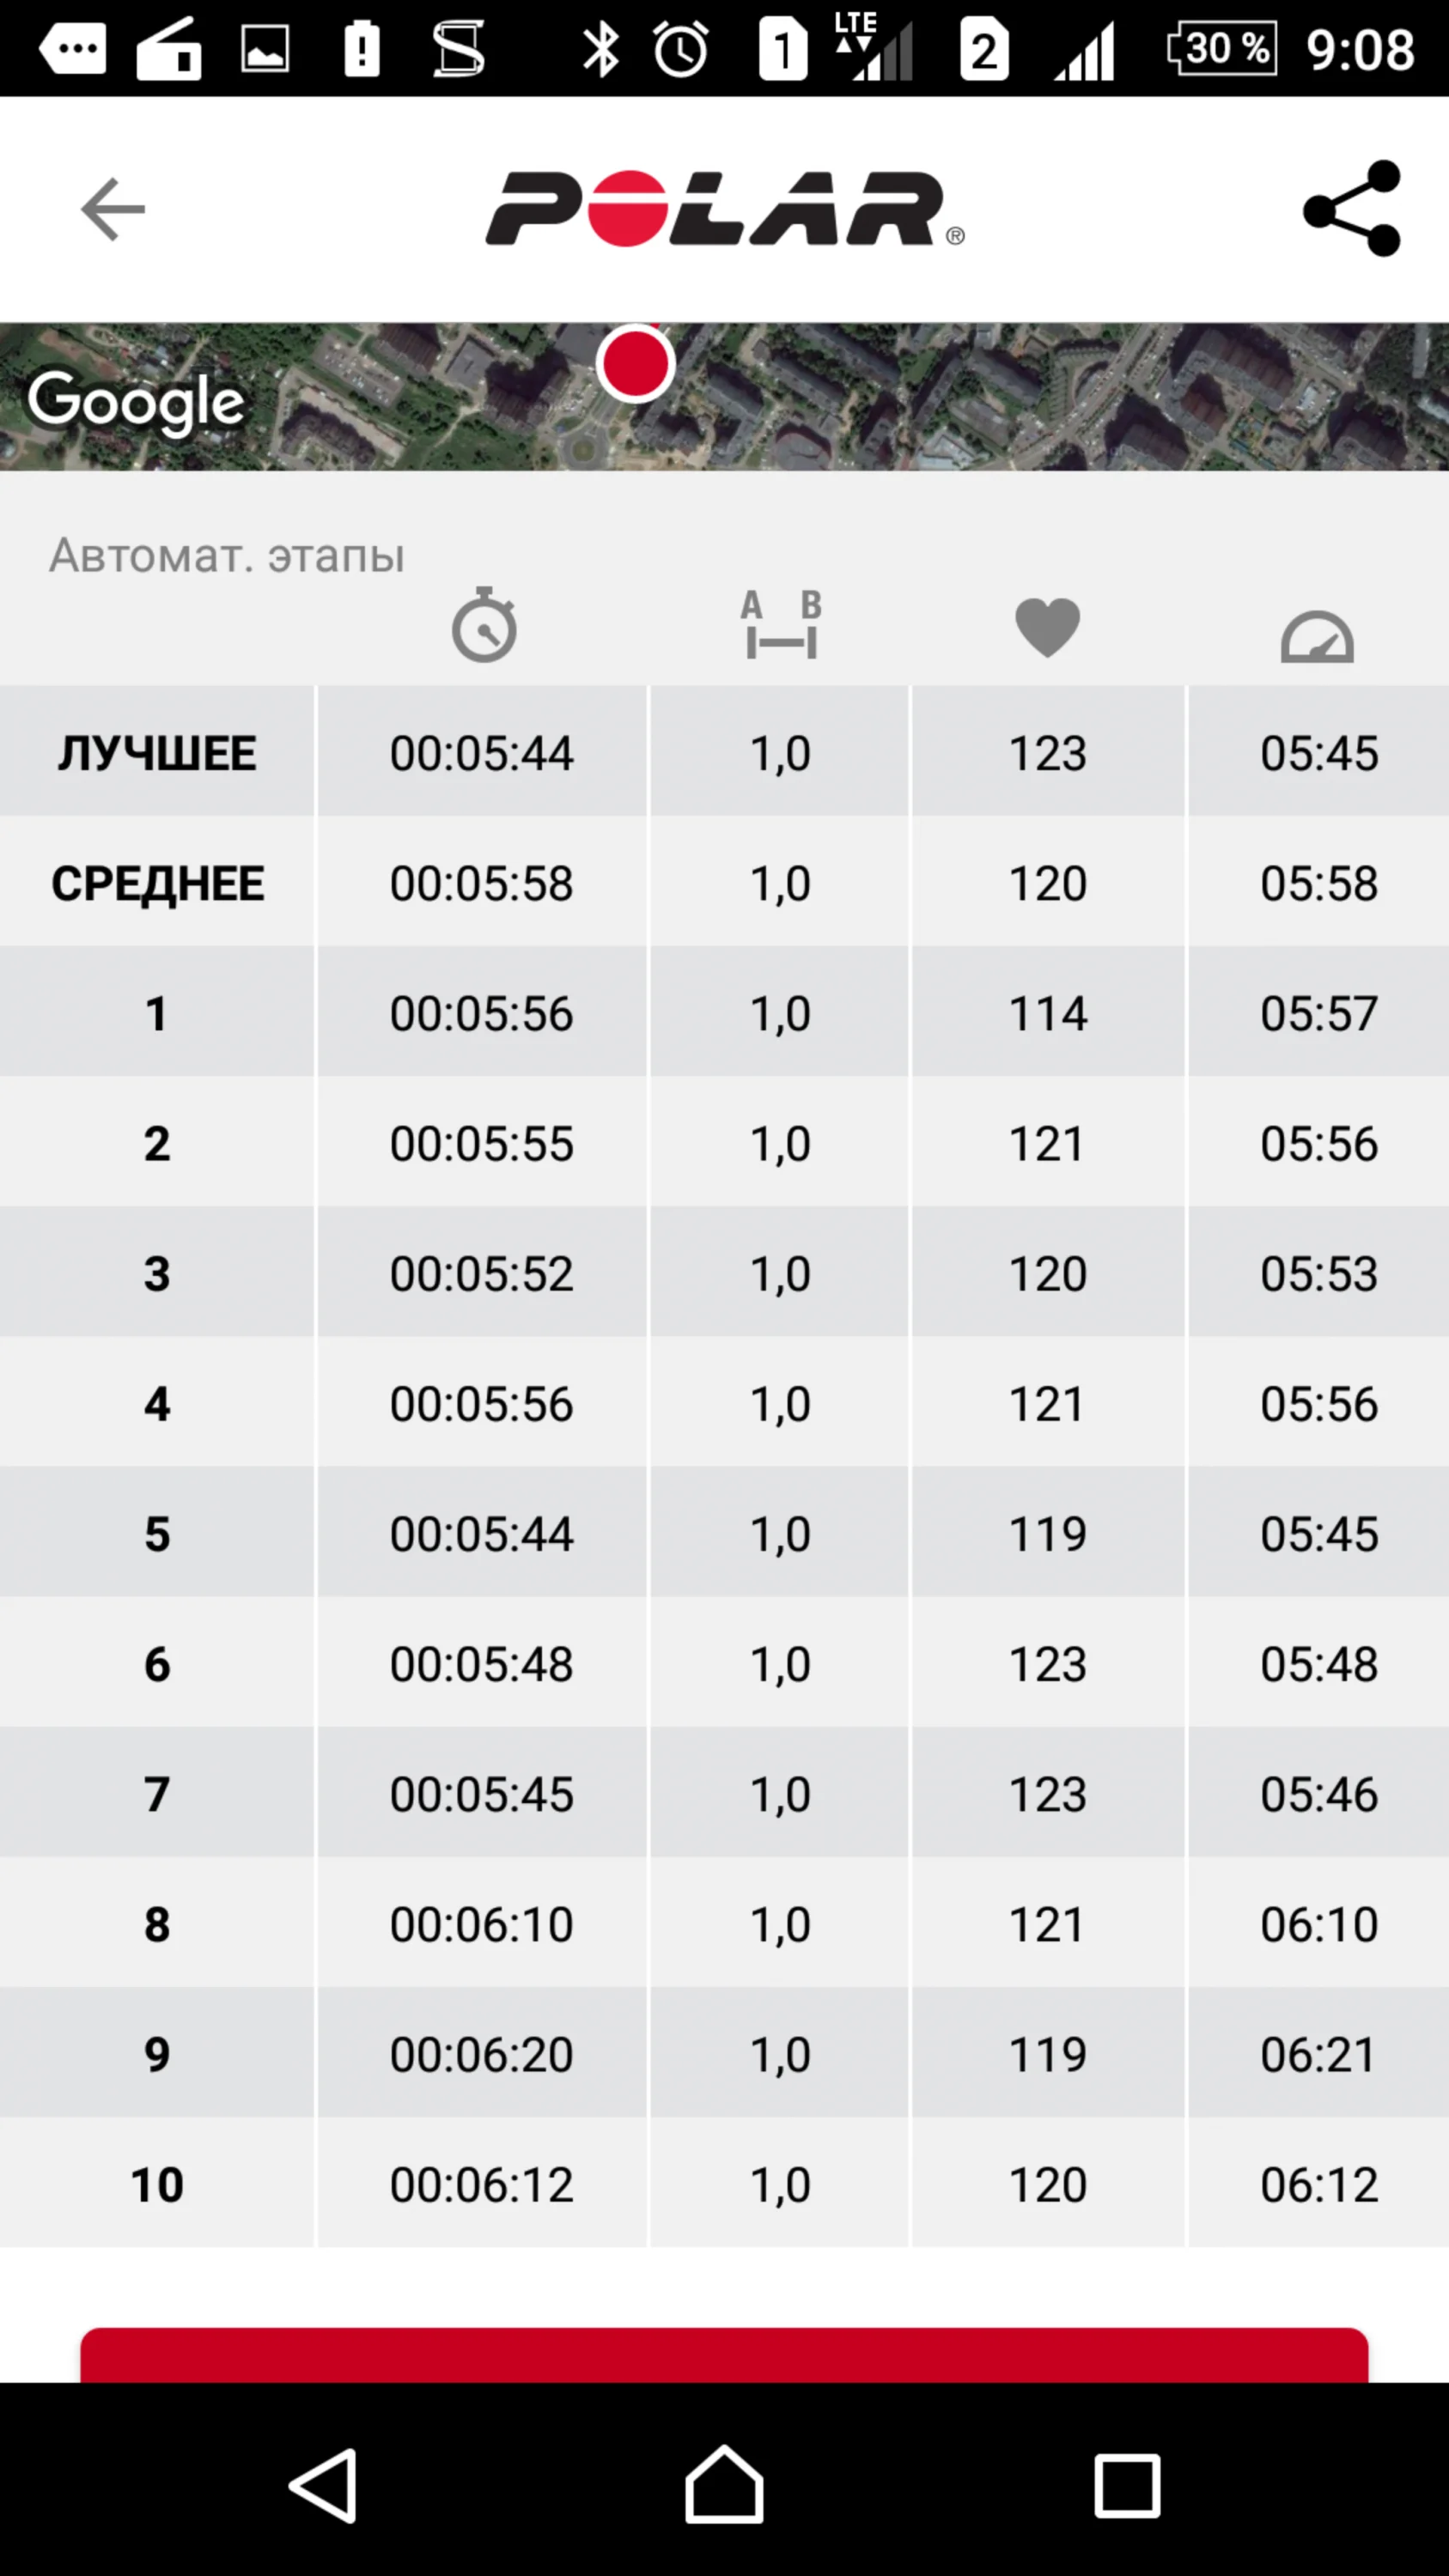Tap the red location marker on map
The height and width of the screenshot is (2576, 1449).
pyautogui.click(x=635, y=364)
